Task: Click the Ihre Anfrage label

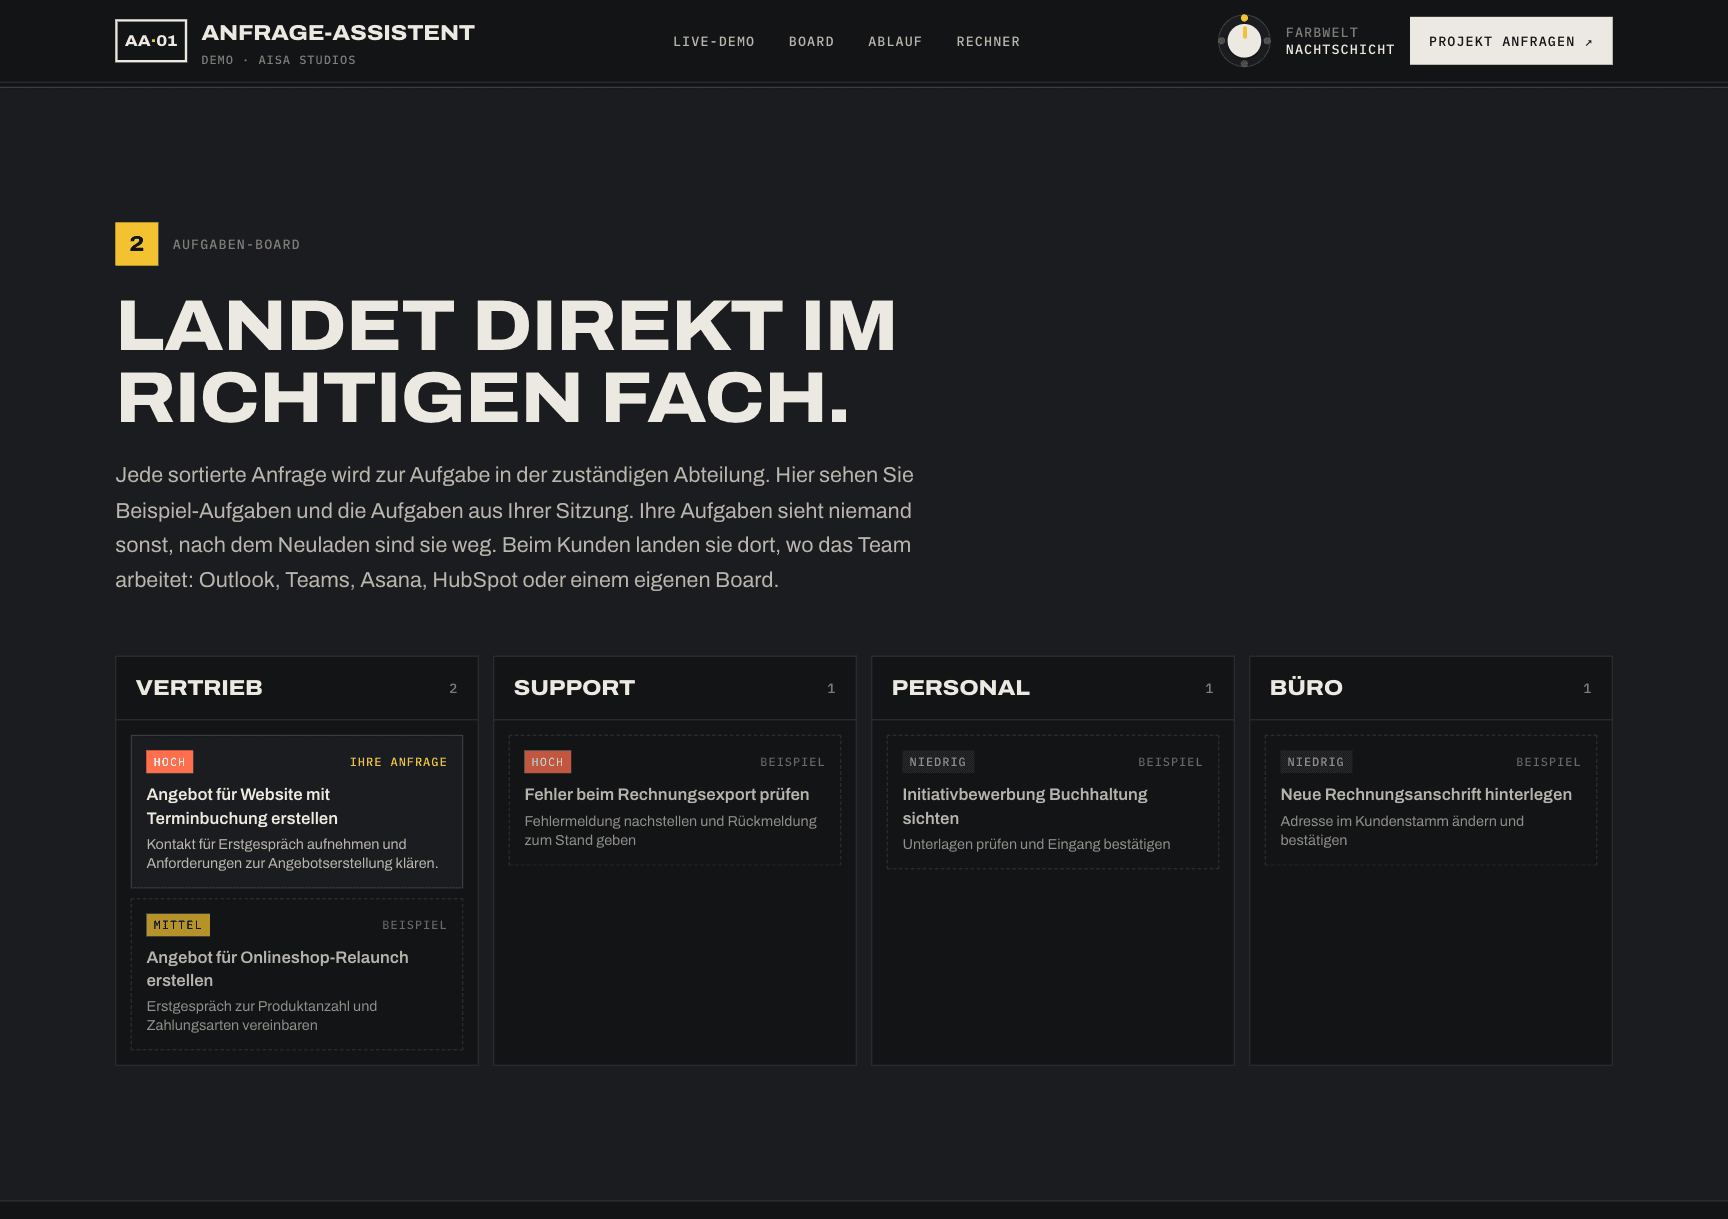Action: (398, 762)
